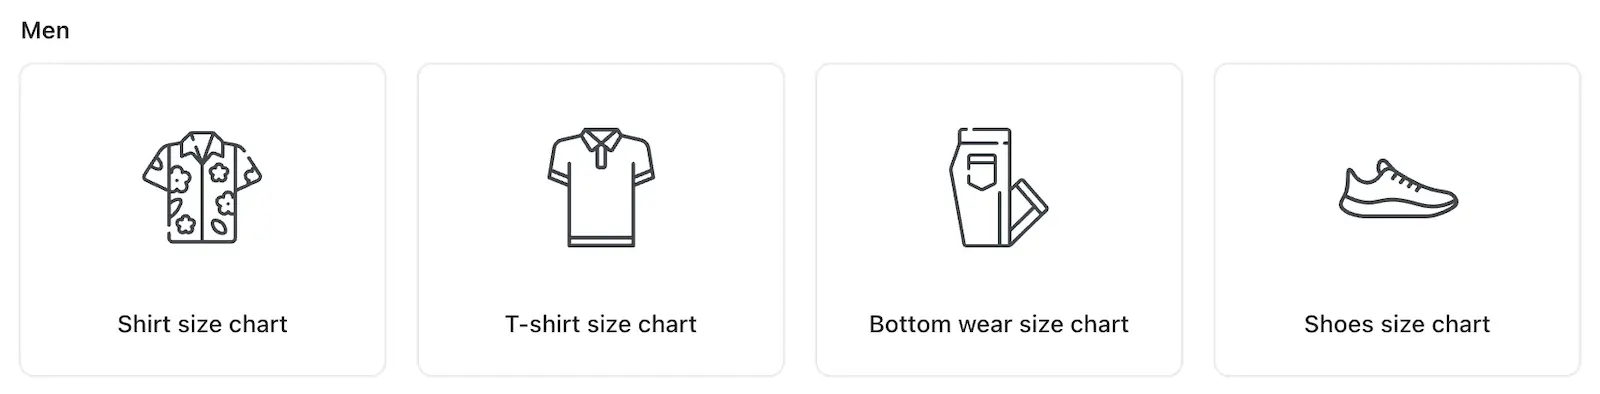Open the Bottom wear size chart label
1600x394 pixels.
click(999, 324)
